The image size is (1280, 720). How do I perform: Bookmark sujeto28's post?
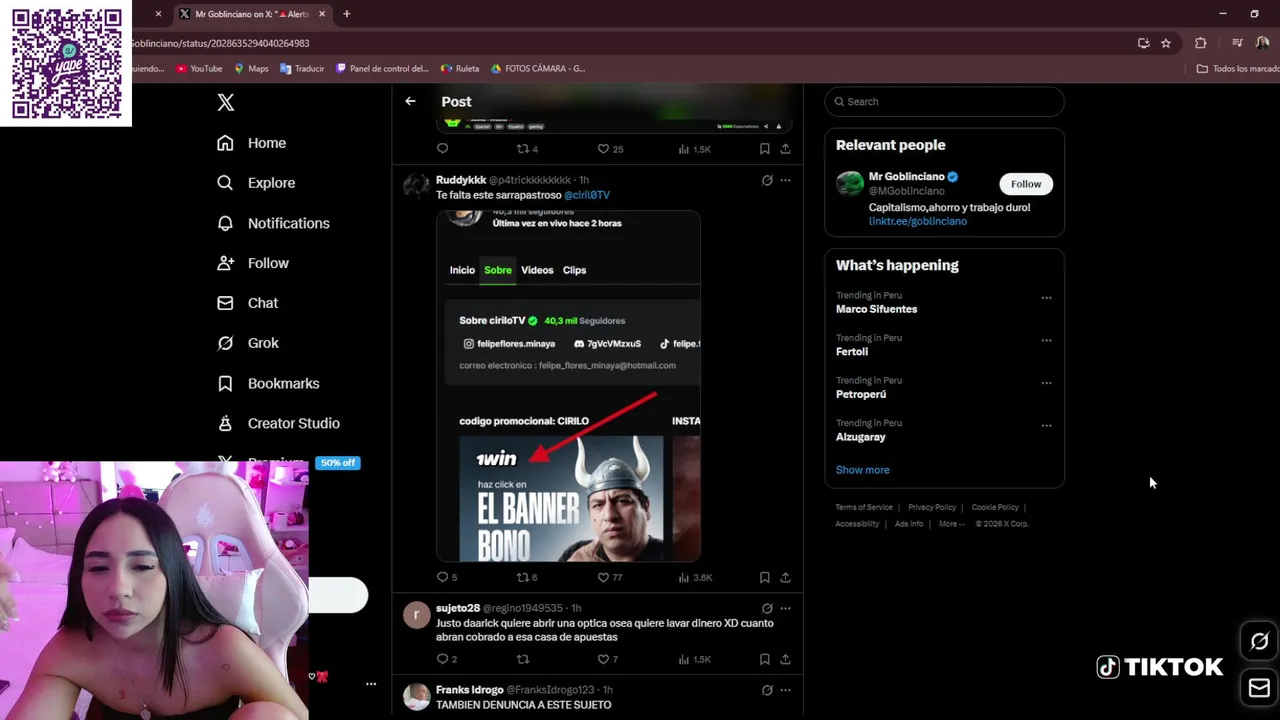764,659
